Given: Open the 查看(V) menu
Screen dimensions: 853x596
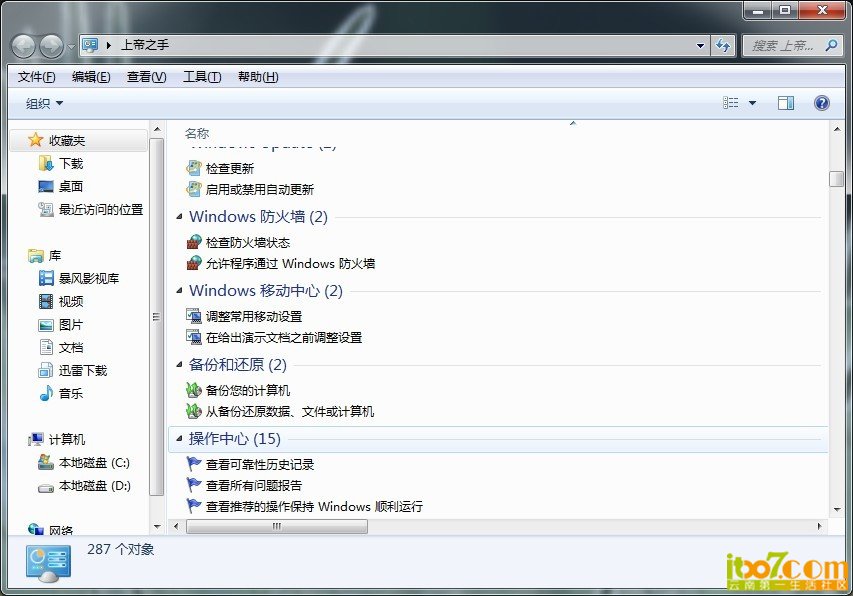Looking at the screenshot, I should (146, 77).
